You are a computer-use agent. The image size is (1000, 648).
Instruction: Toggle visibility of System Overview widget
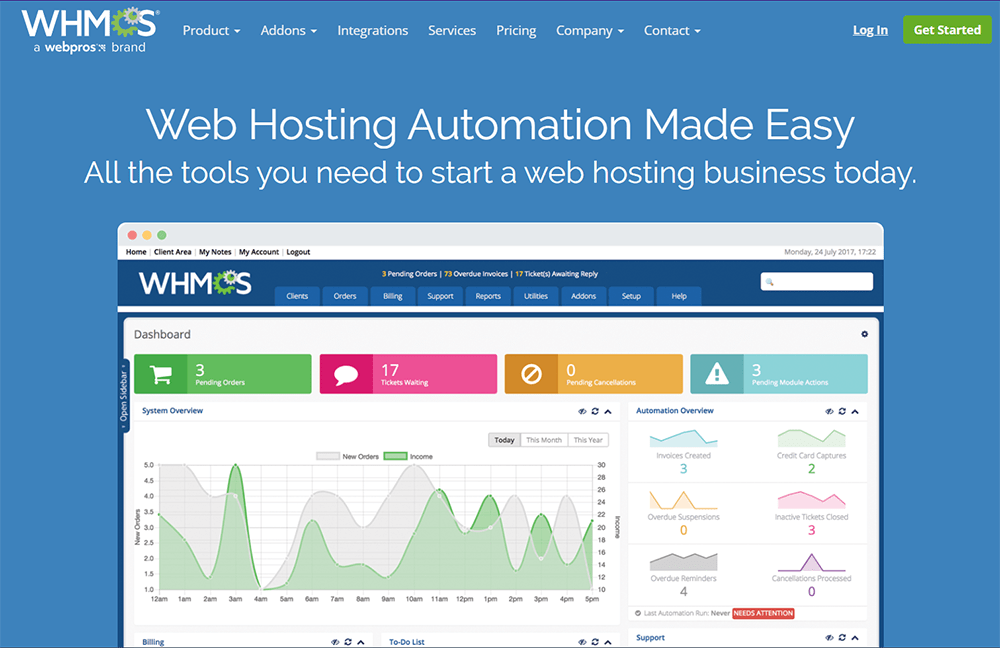[582, 411]
